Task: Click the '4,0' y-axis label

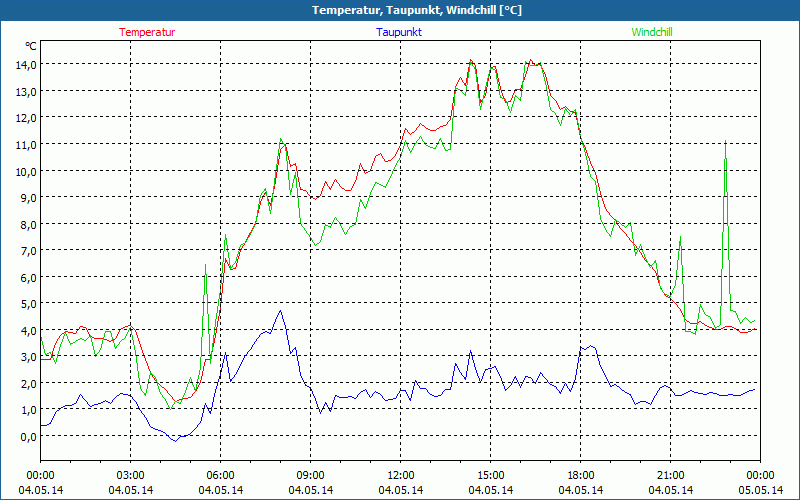Action: (28, 330)
